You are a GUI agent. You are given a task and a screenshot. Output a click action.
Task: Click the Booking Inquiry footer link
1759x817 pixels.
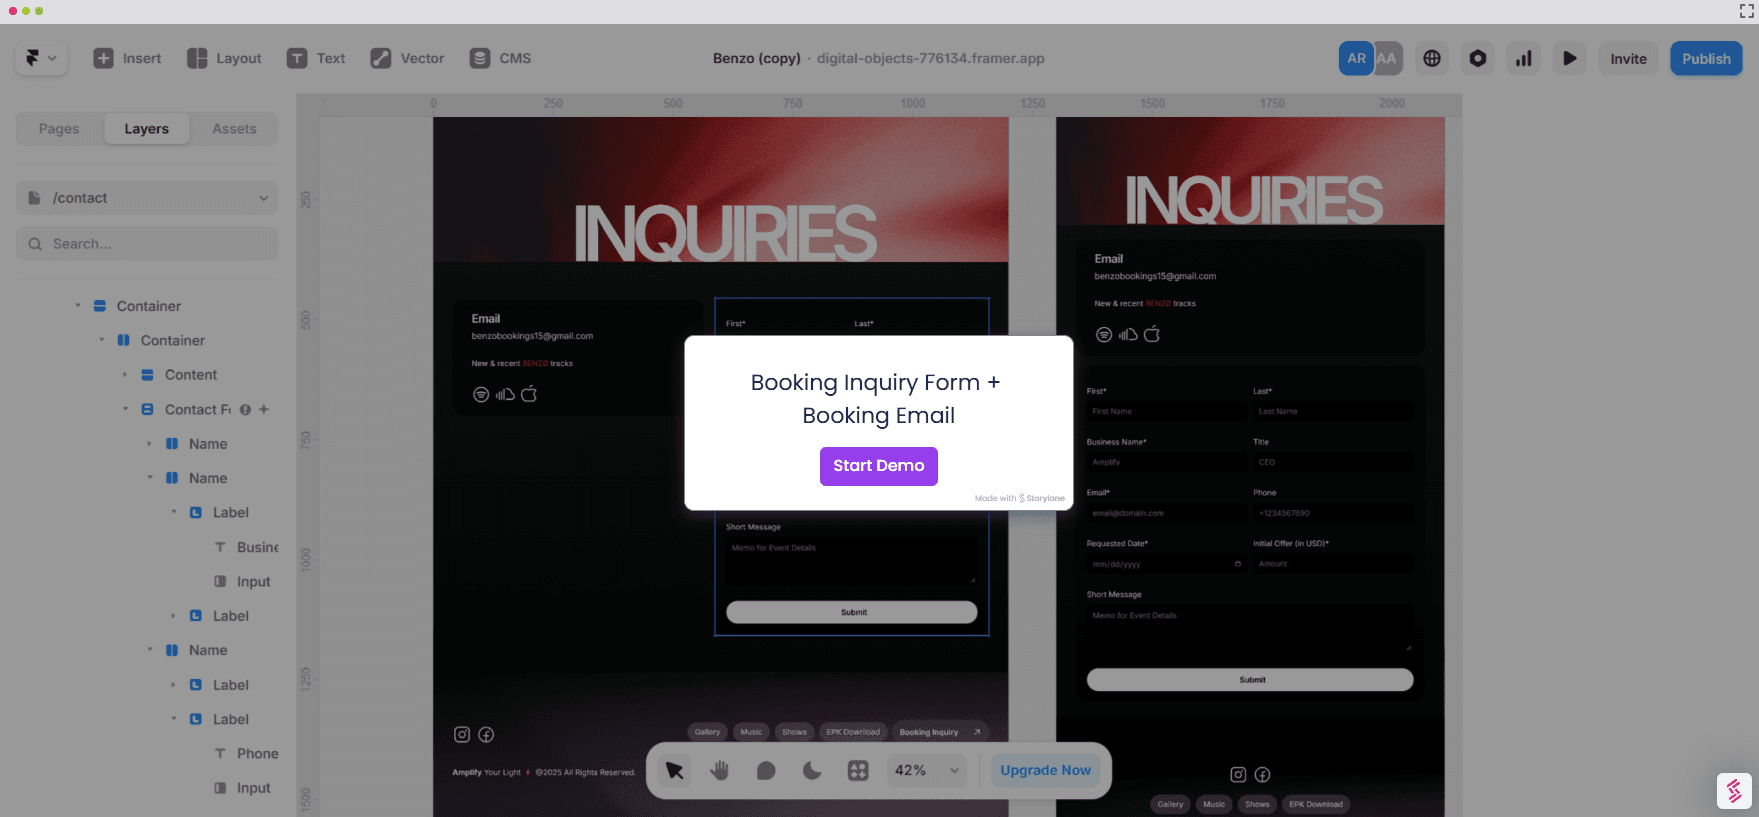[939, 732]
